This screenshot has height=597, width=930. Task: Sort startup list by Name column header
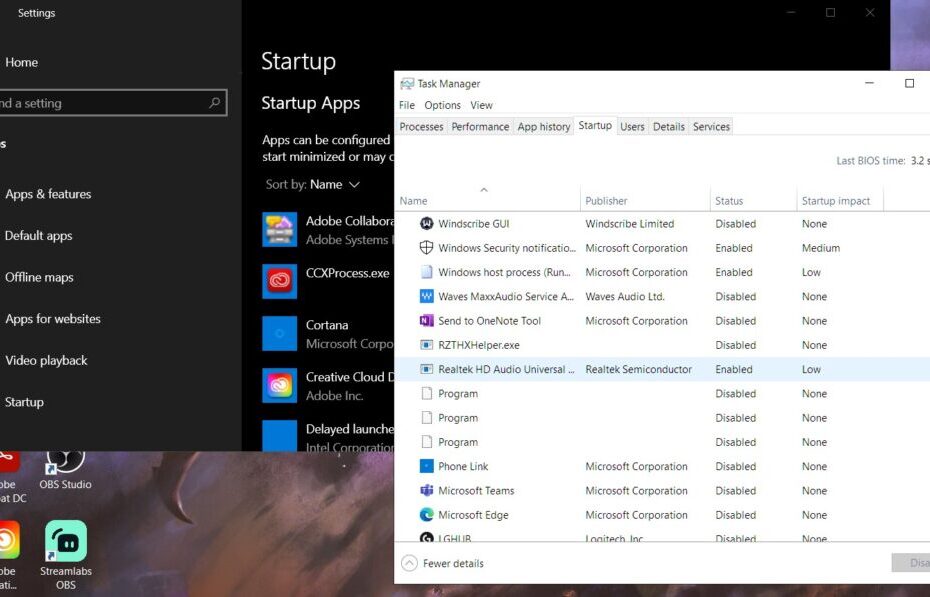414,201
